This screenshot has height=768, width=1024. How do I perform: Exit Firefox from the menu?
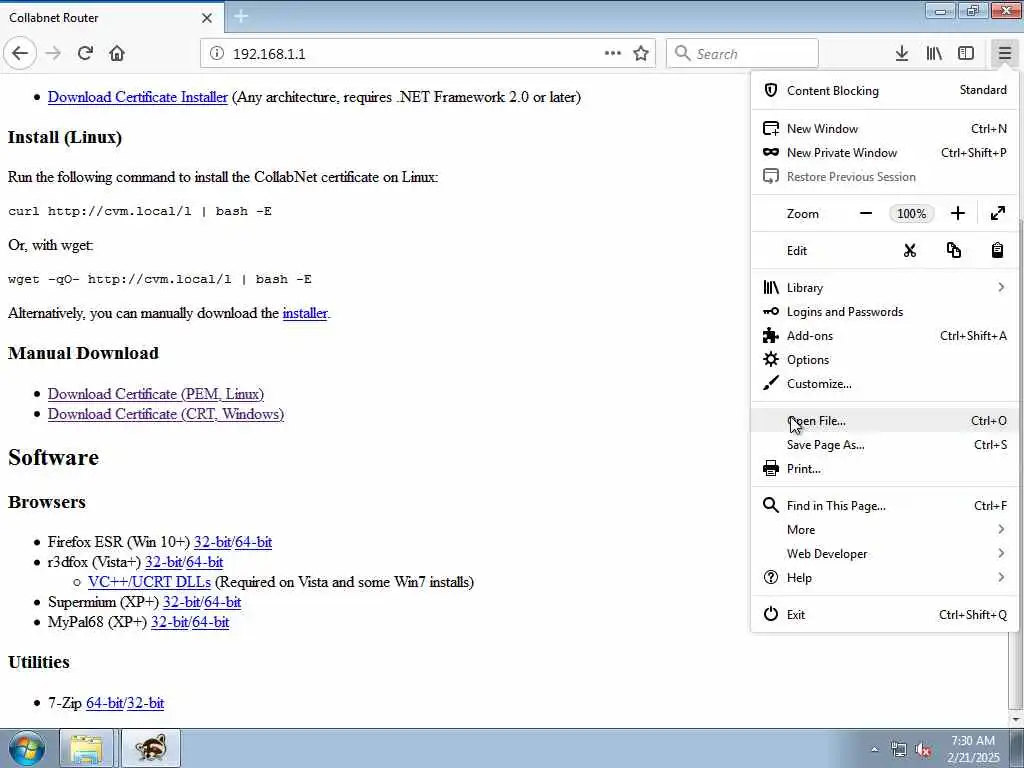pos(884,615)
